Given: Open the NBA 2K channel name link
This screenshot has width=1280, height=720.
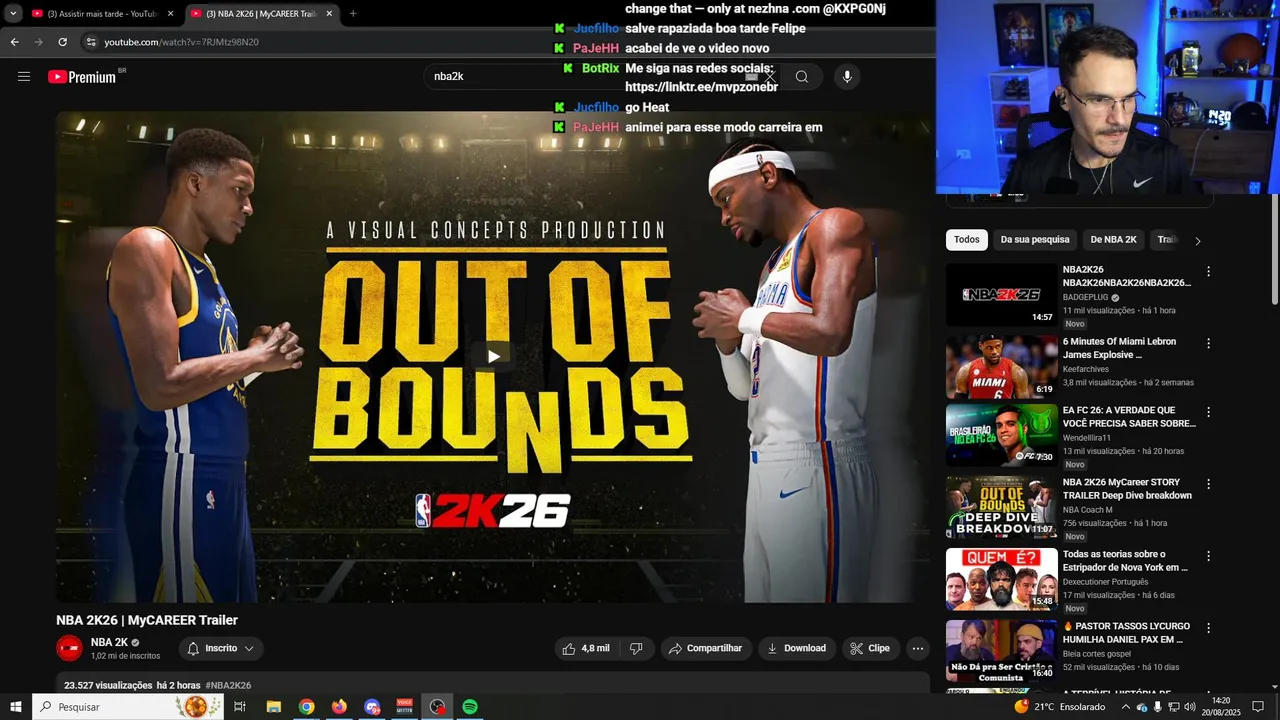Looking at the screenshot, I should point(109,643).
